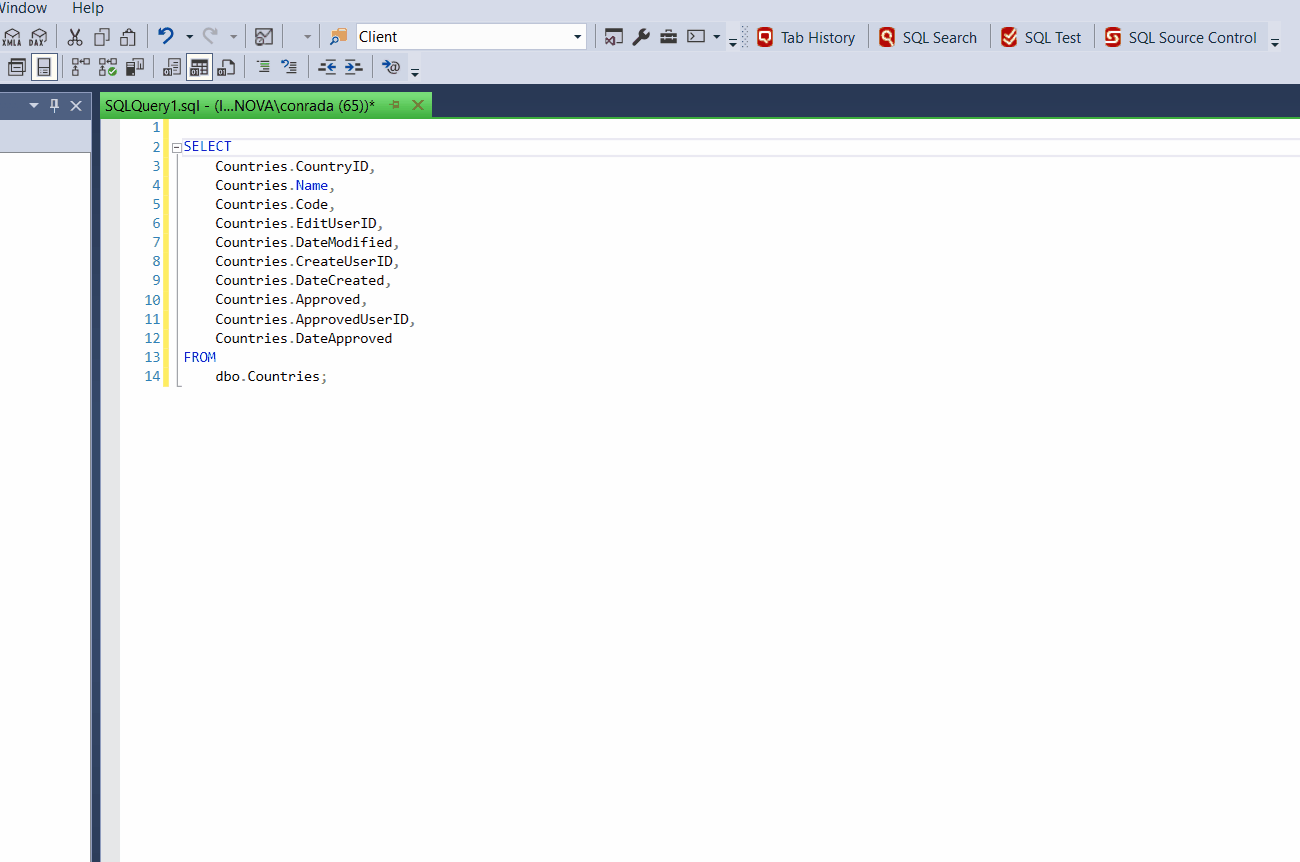The width and height of the screenshot is (1300, 862).
Task: Comment out the selected lines
Action: [263, 67]
